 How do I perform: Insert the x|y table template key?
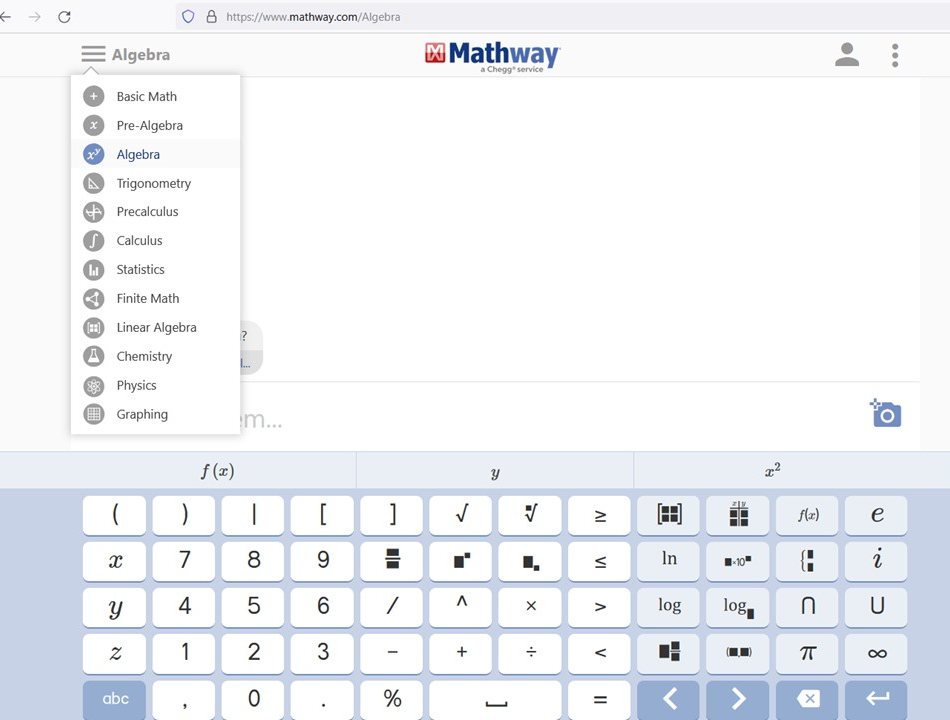click(x=738, y=515)
